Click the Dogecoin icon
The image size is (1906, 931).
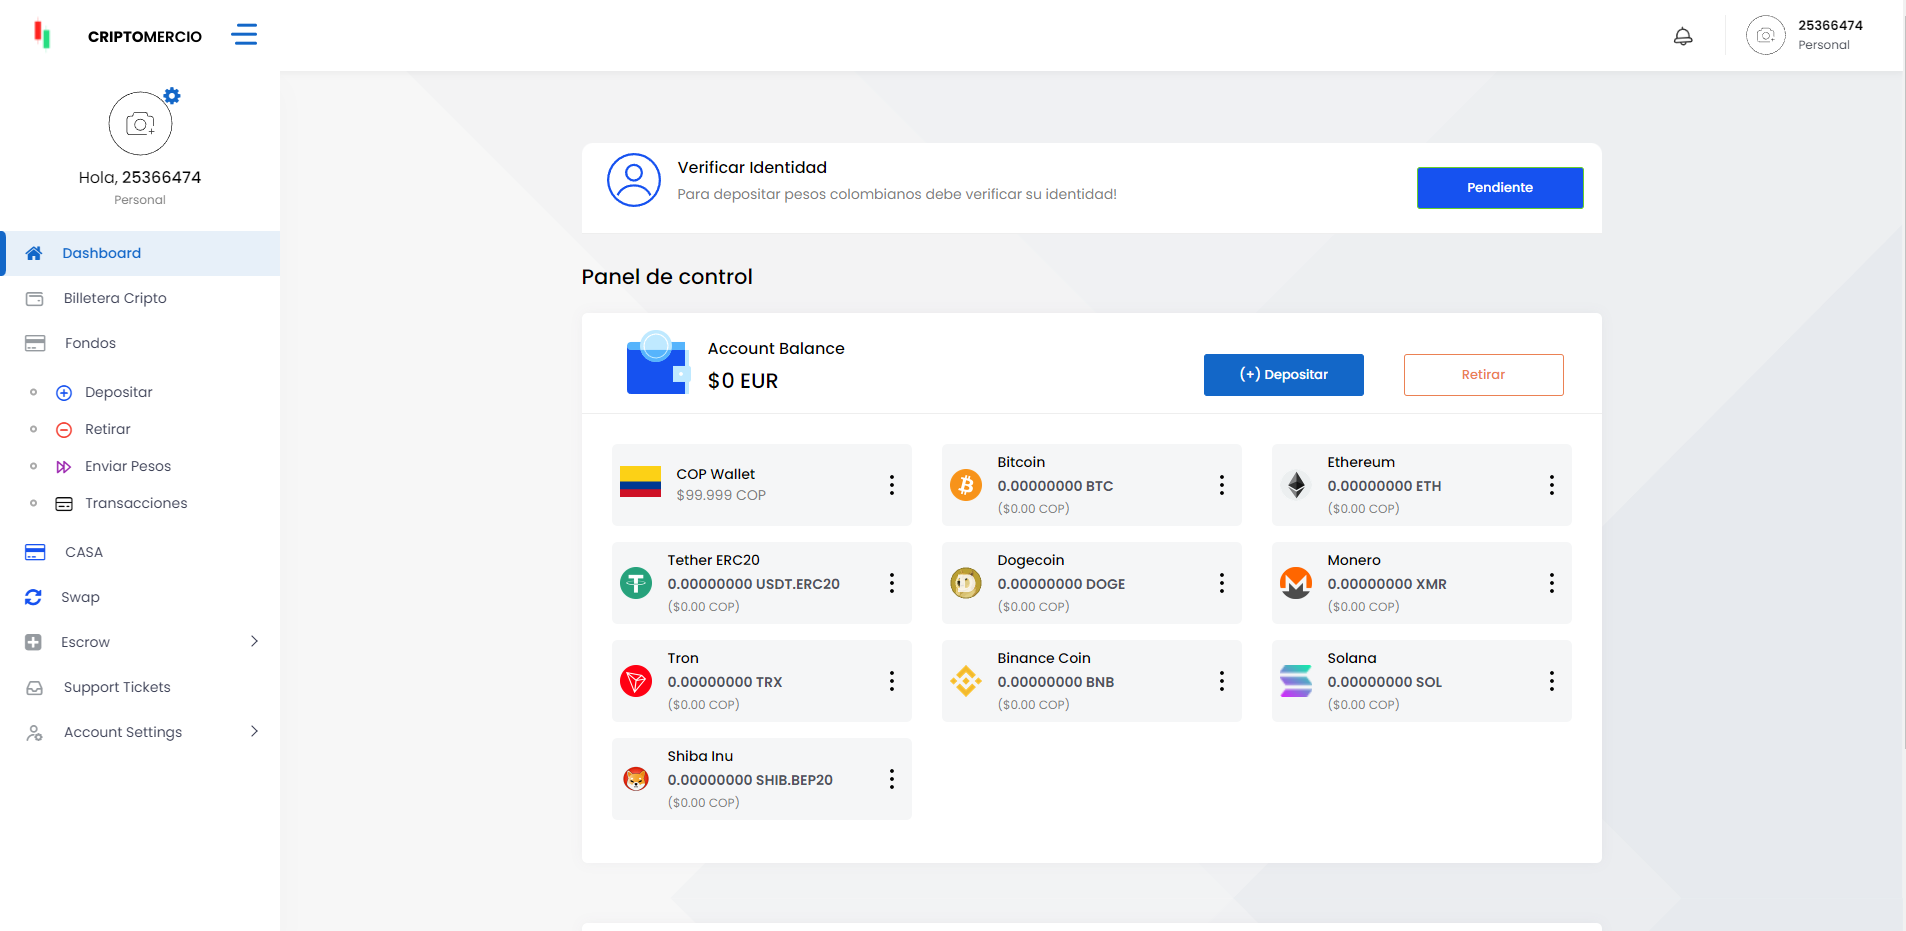965,583
